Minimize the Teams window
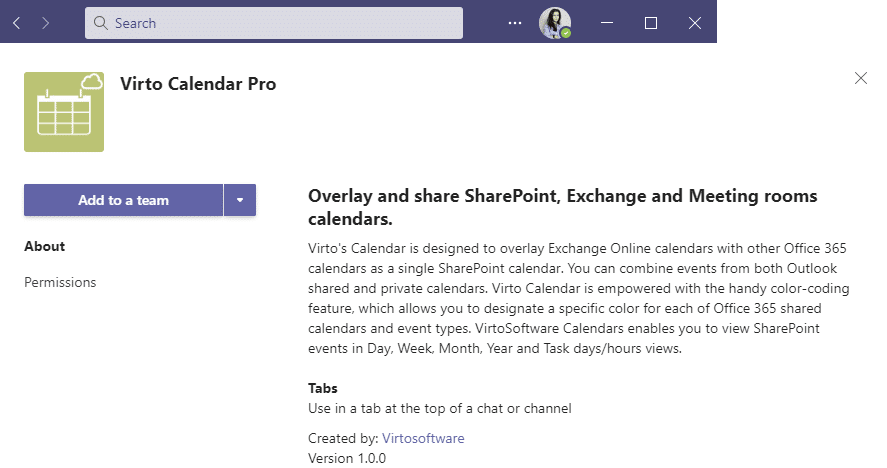 607,23
